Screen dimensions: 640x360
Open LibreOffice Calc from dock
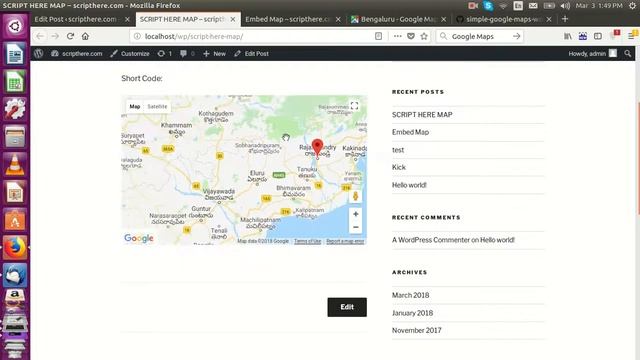coord(15,82)
